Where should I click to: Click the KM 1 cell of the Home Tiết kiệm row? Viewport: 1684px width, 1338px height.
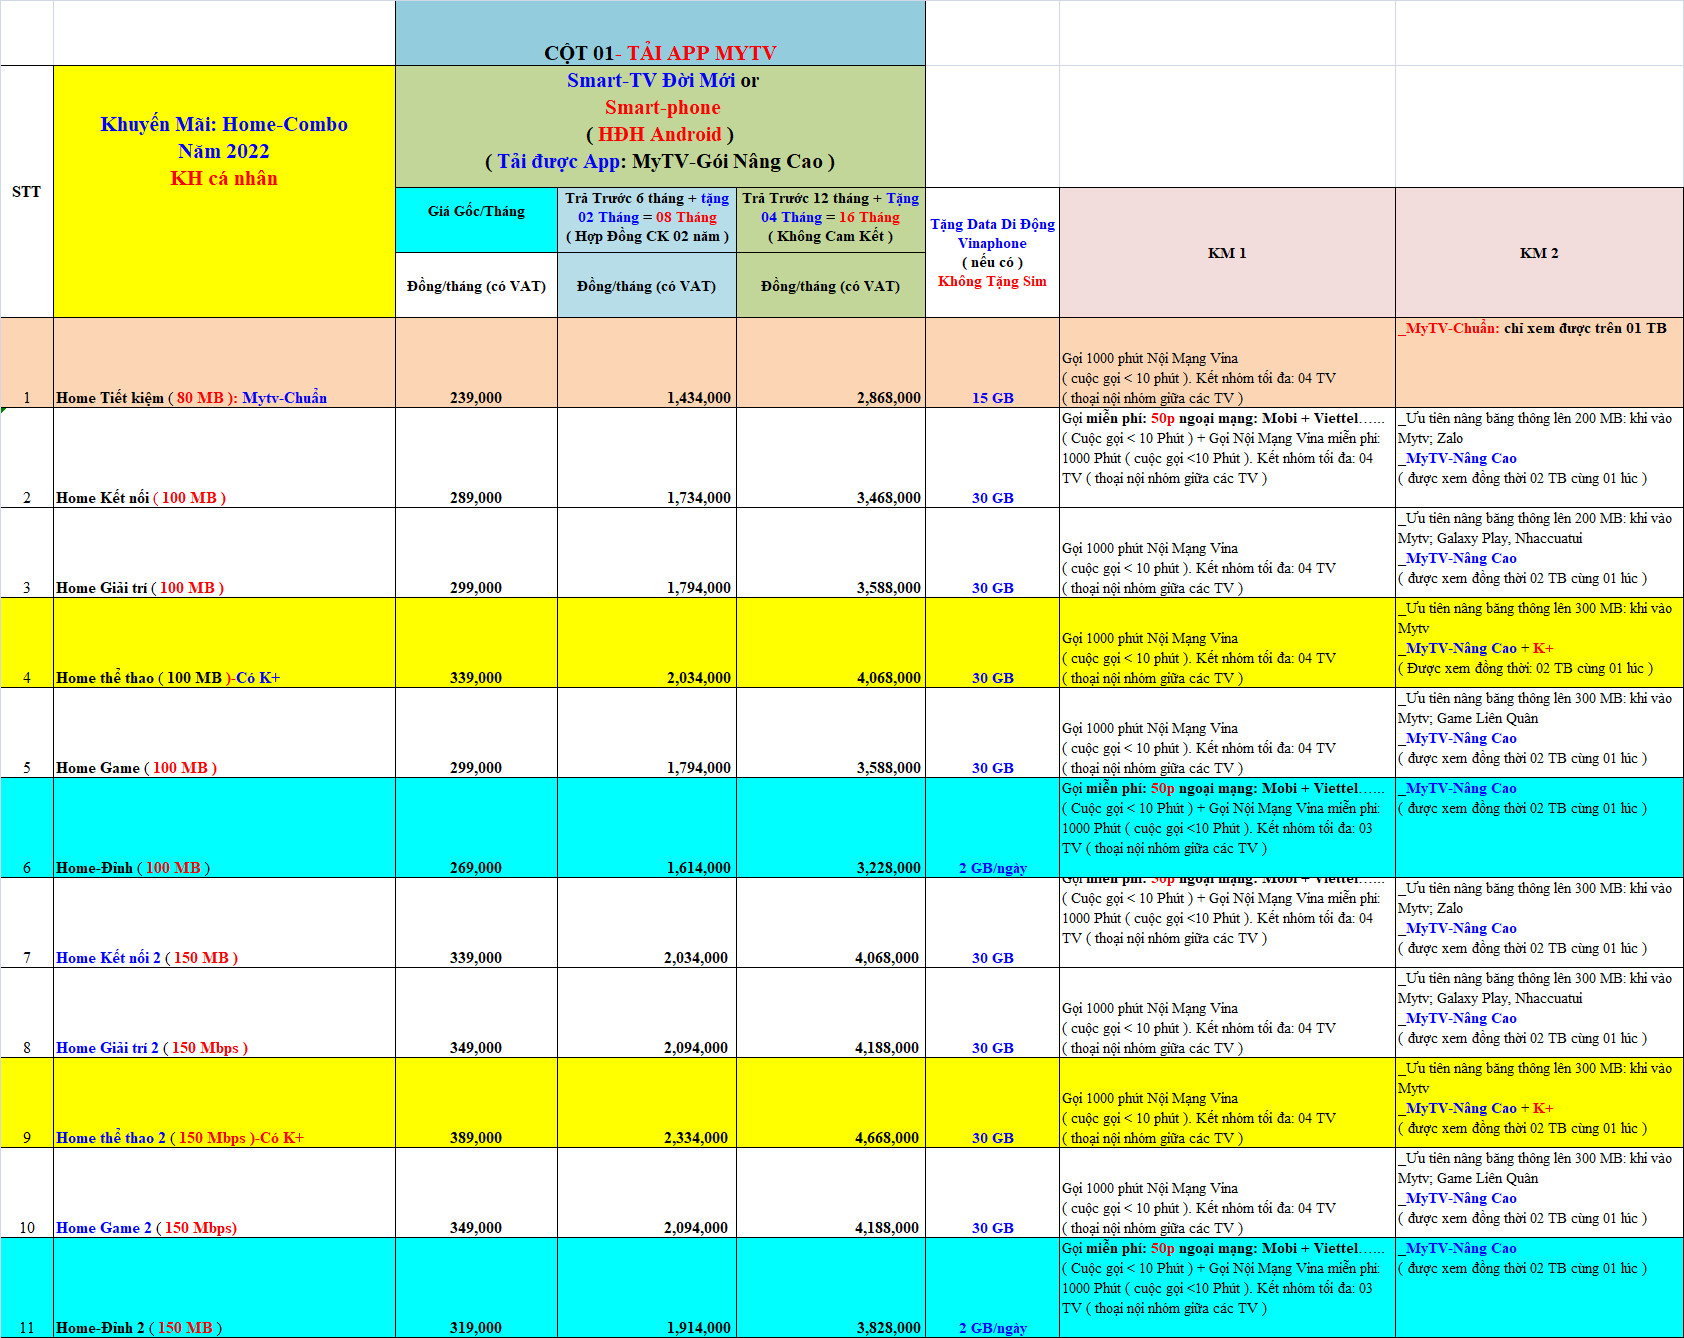tap(1227, 363)
